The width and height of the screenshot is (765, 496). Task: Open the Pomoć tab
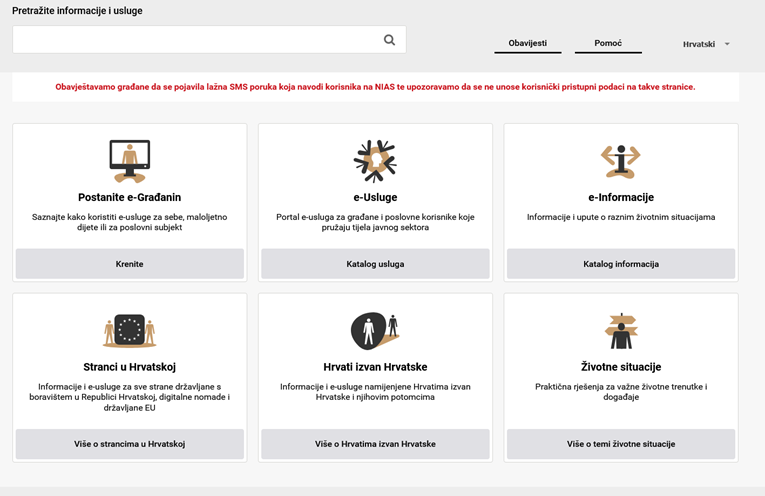[608, 44]
